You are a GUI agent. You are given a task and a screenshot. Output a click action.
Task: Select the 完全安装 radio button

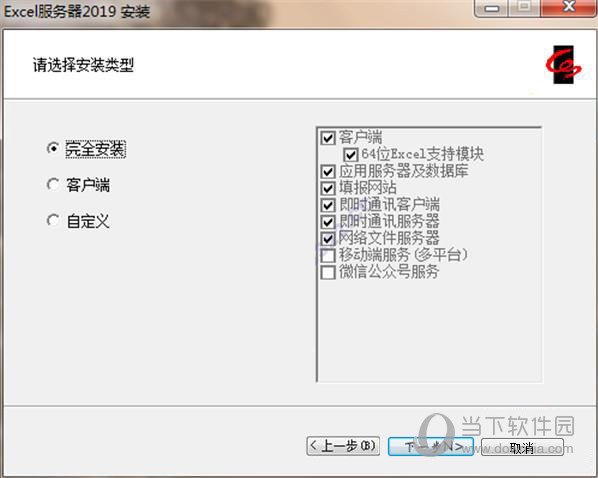53,148
